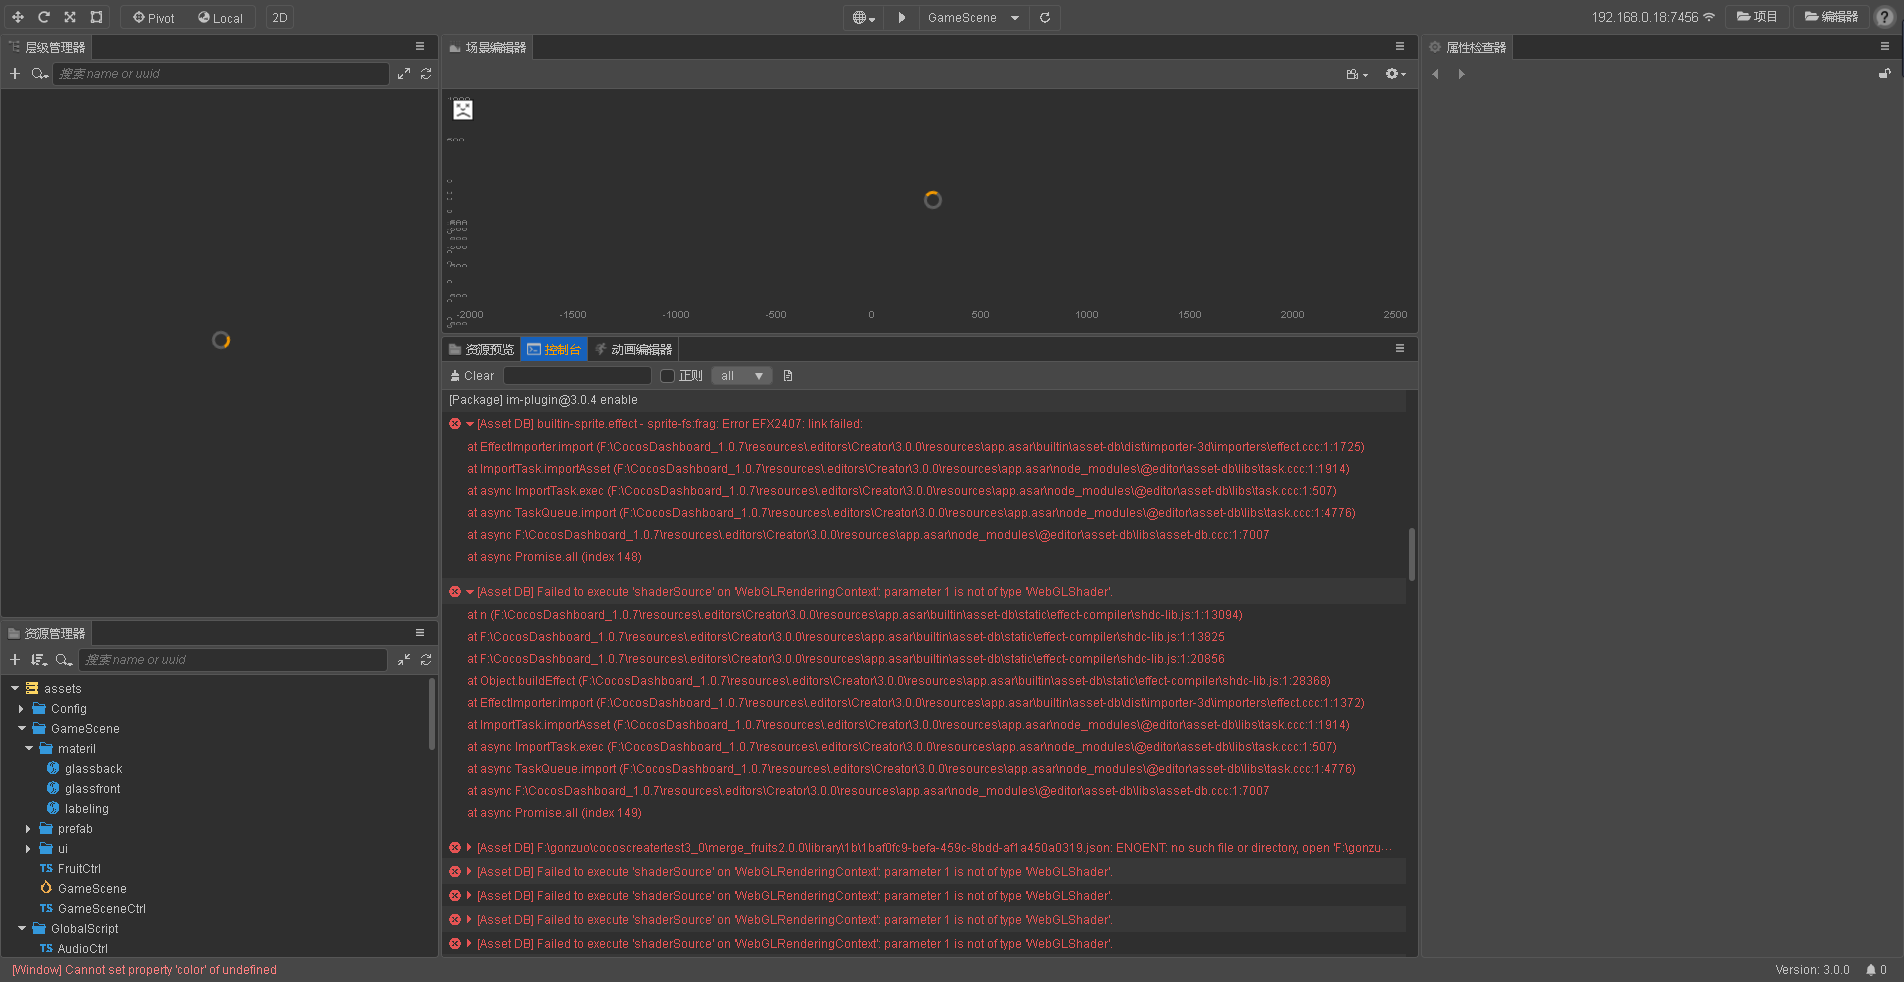Select the 资源管理器 panel tab
This screenshot has height=982, width=1904.
[46, 633]
